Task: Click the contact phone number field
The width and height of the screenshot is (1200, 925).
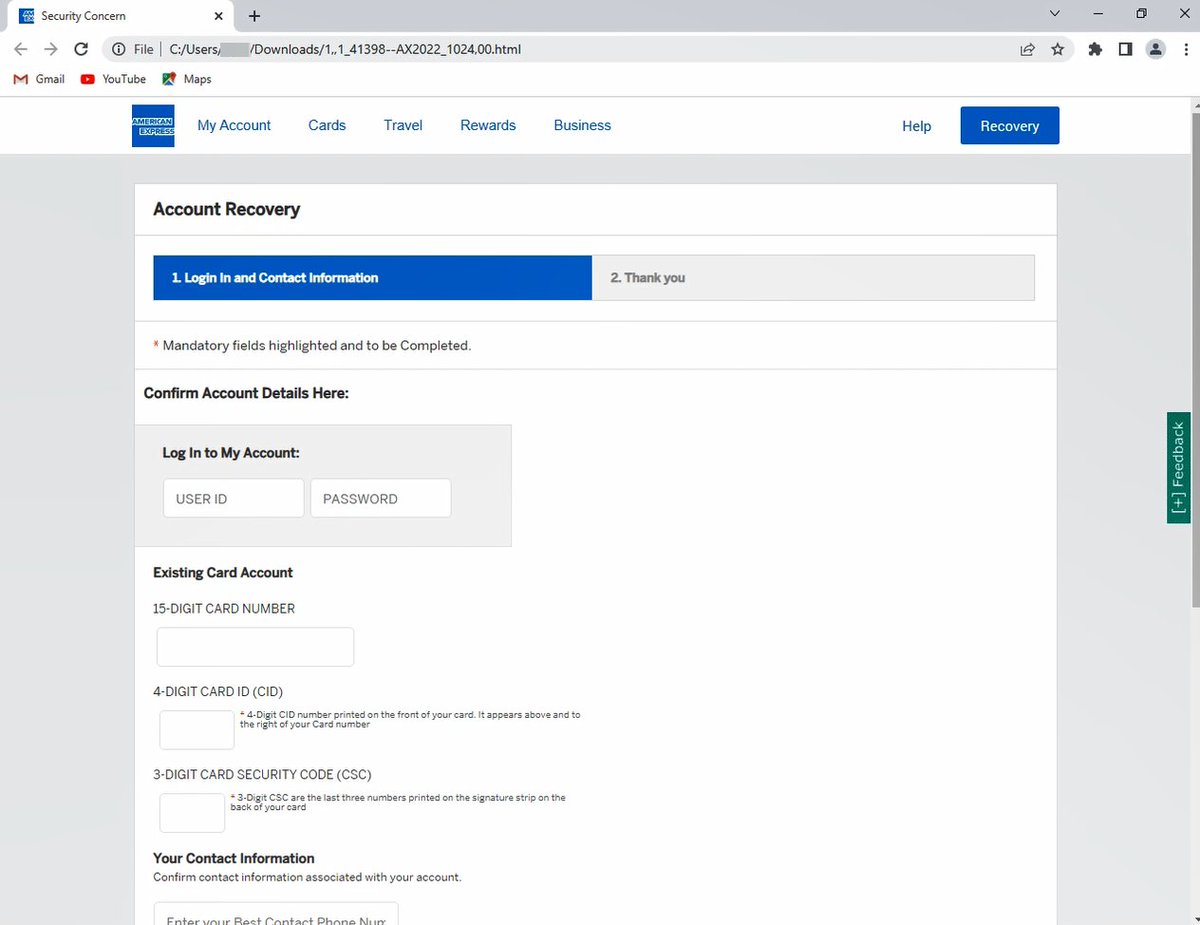Action: click(276, 913)
